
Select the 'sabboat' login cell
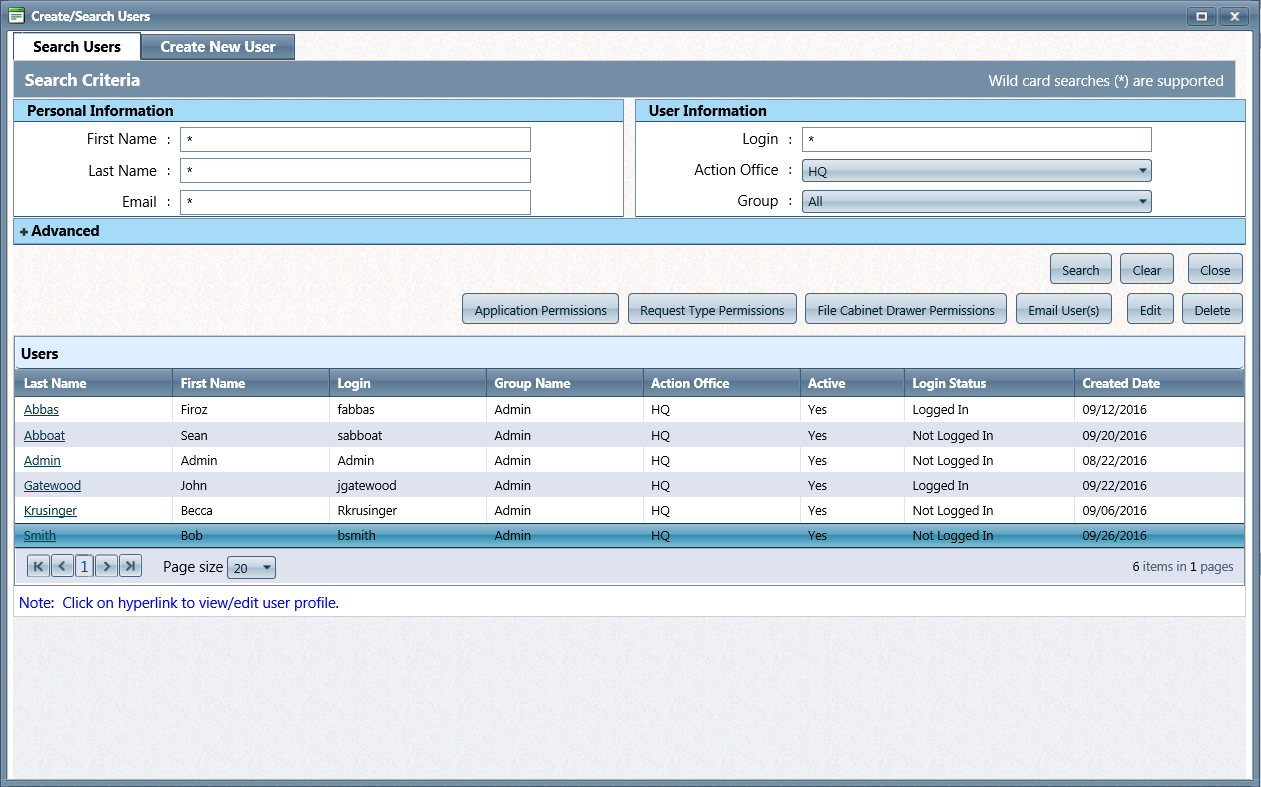click(x=408, y=436)
